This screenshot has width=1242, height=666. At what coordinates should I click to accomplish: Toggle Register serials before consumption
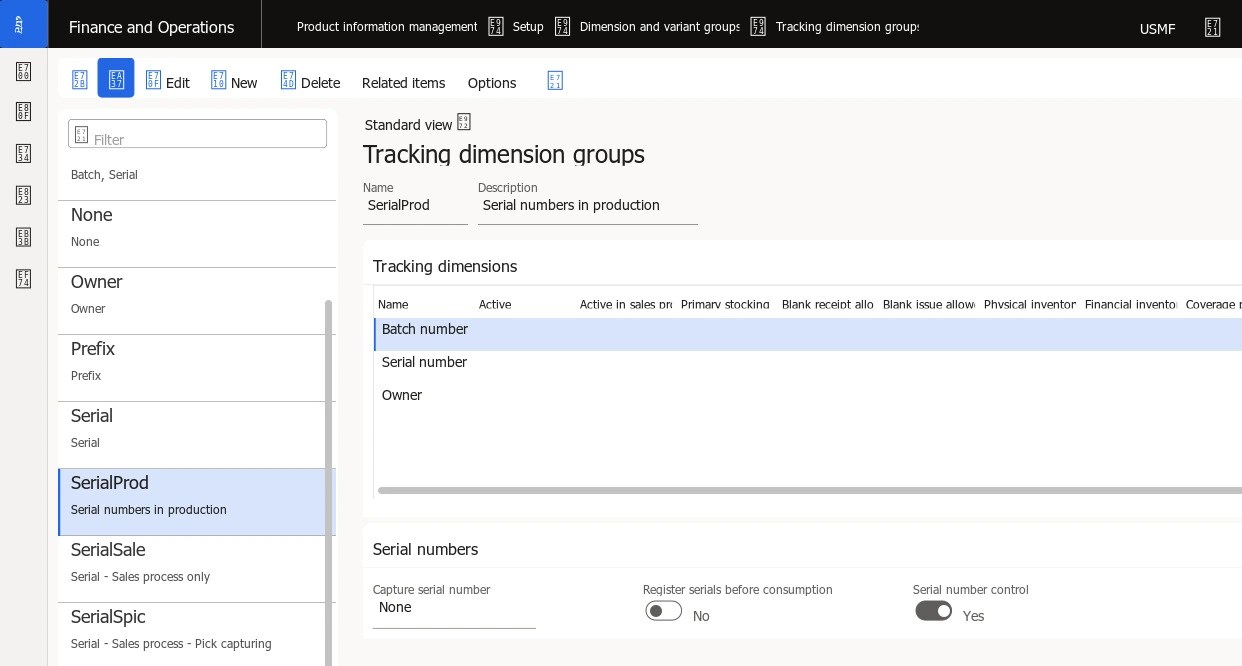click(664, 611)
